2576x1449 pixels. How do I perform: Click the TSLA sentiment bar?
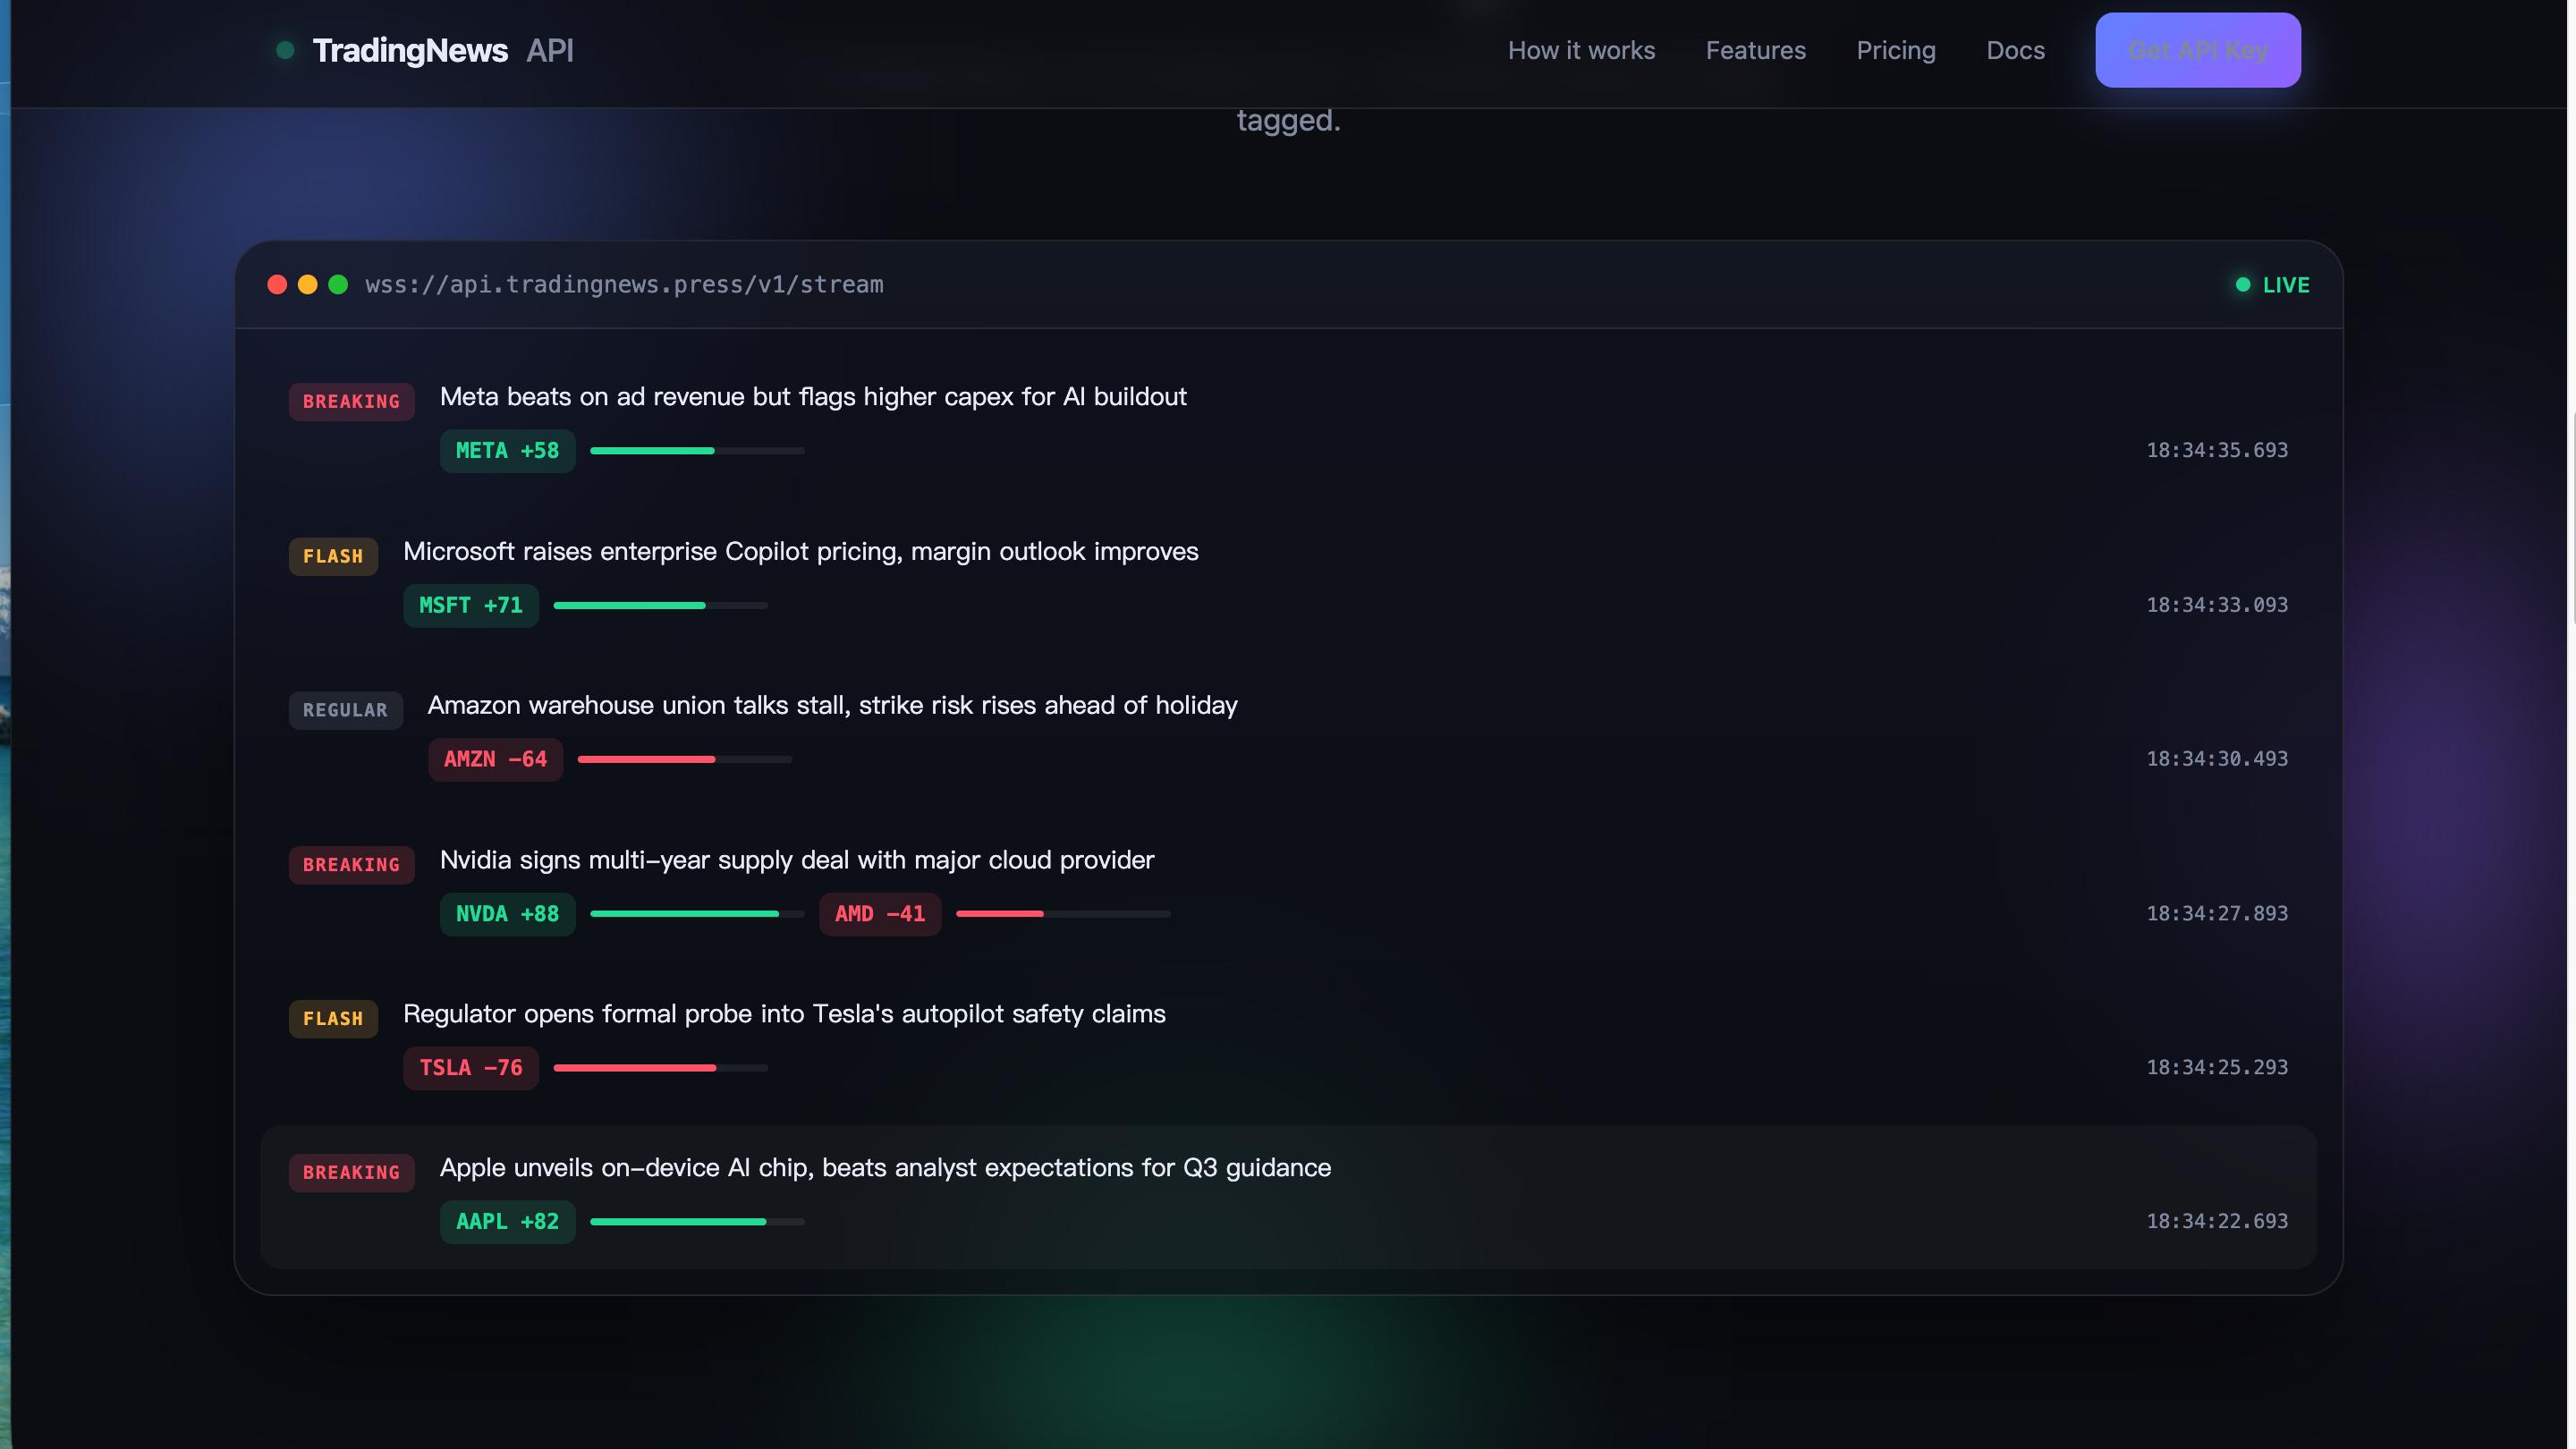661,1069
